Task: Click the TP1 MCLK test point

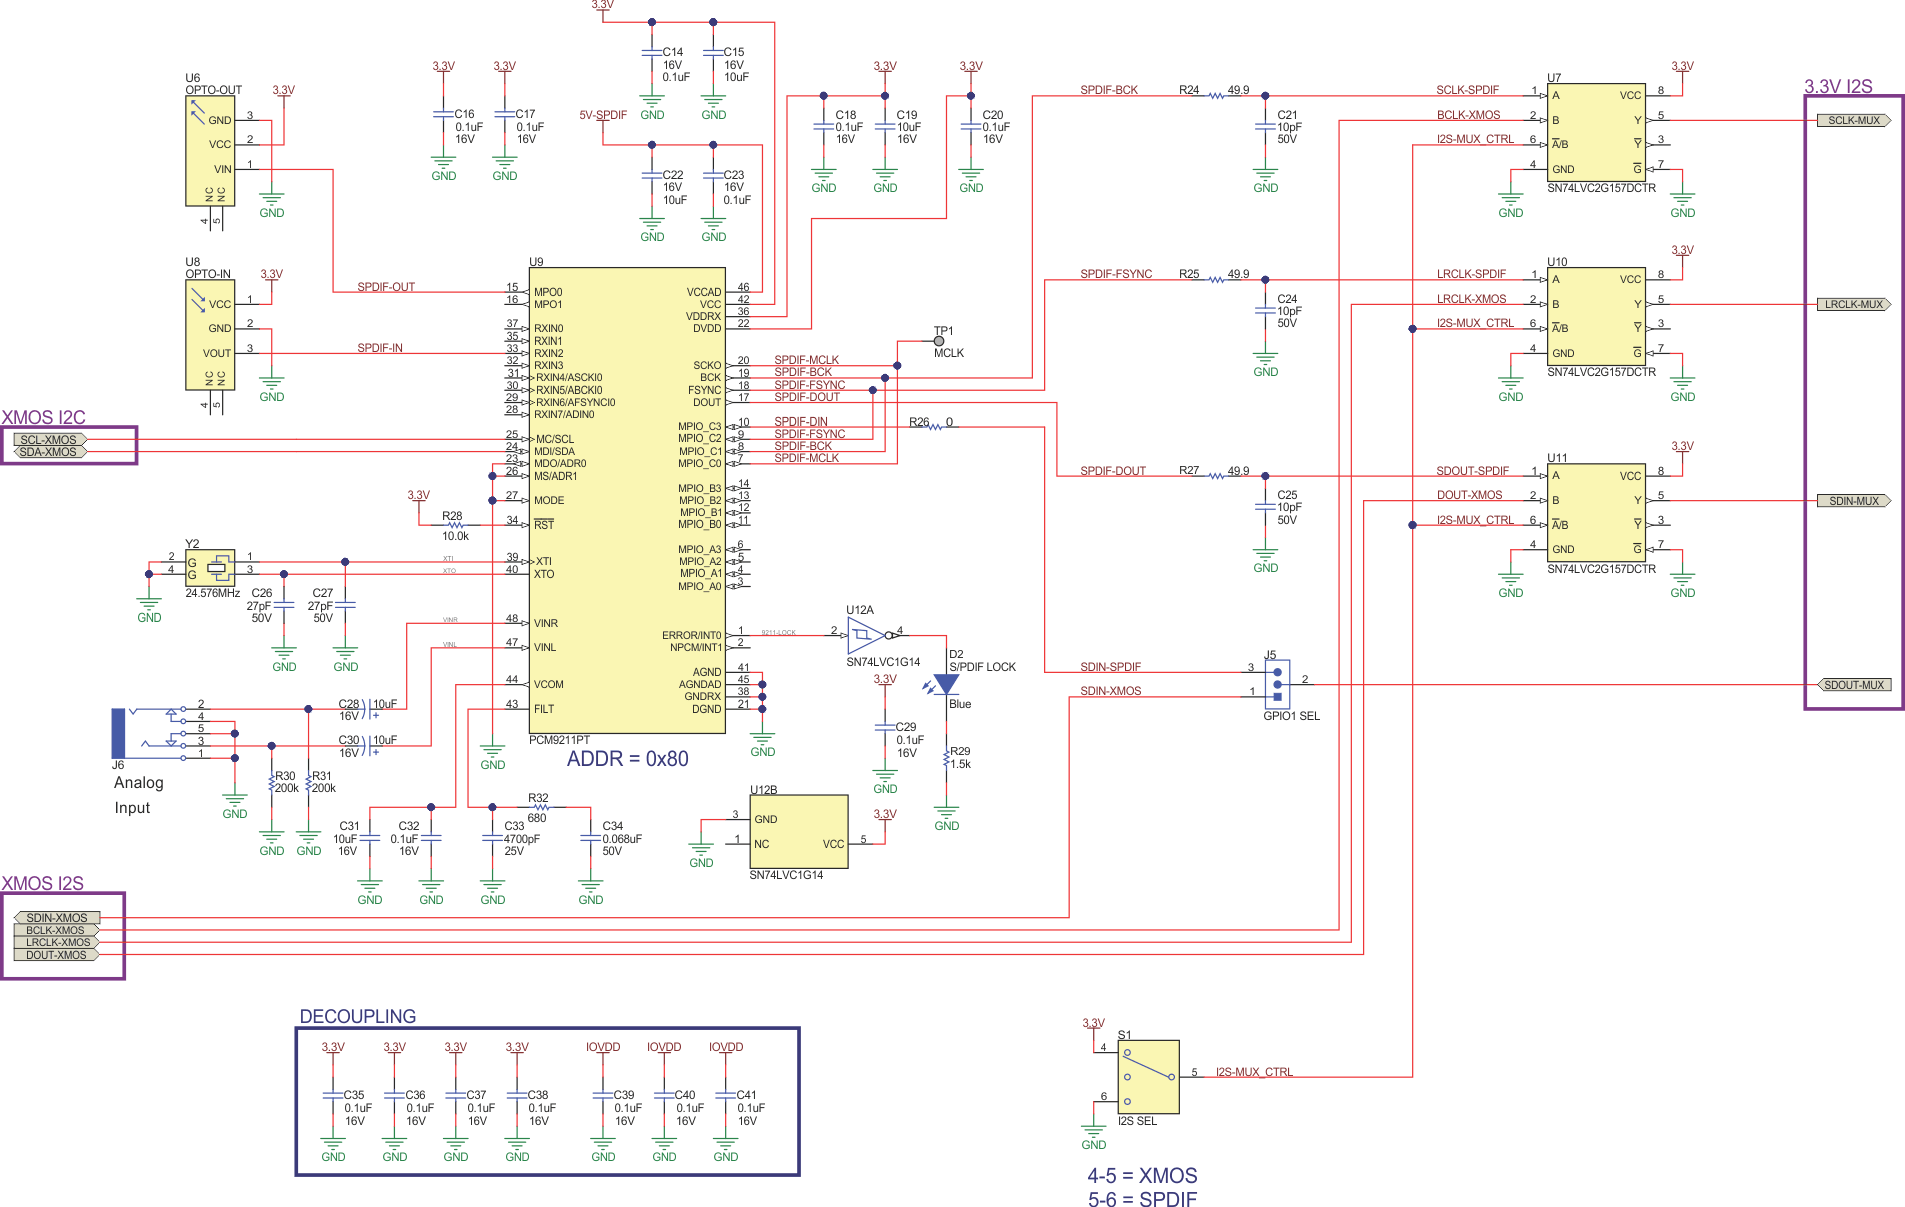Action: (938, 340)
